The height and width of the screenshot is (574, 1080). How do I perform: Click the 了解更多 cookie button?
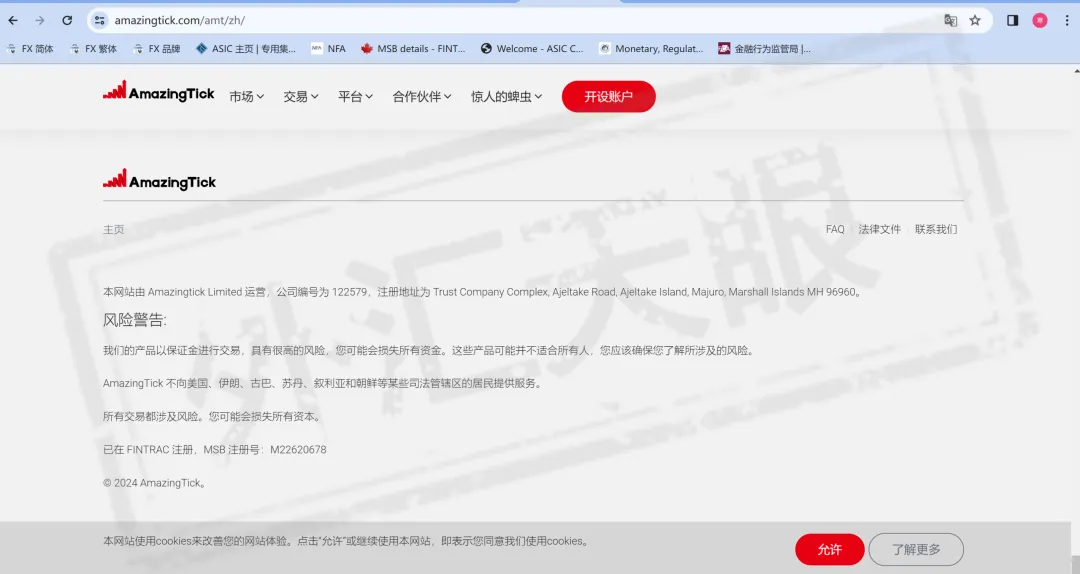click(x=916, y=549)
